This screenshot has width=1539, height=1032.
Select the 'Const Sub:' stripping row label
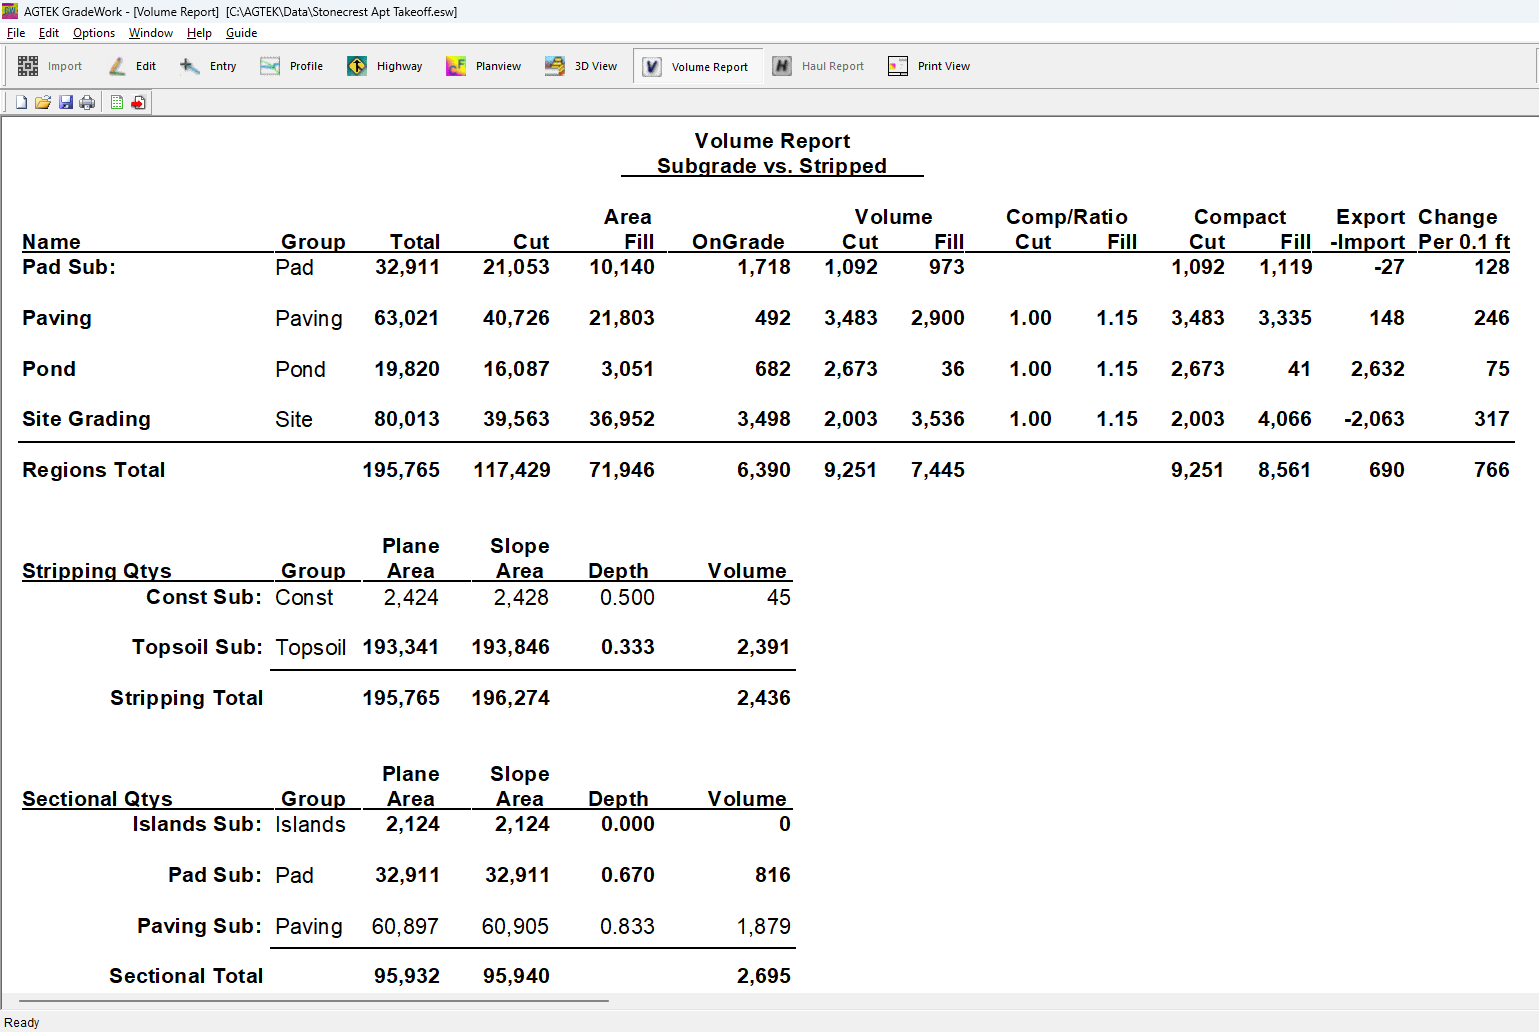pyautogui.click(x=204, y=597)
